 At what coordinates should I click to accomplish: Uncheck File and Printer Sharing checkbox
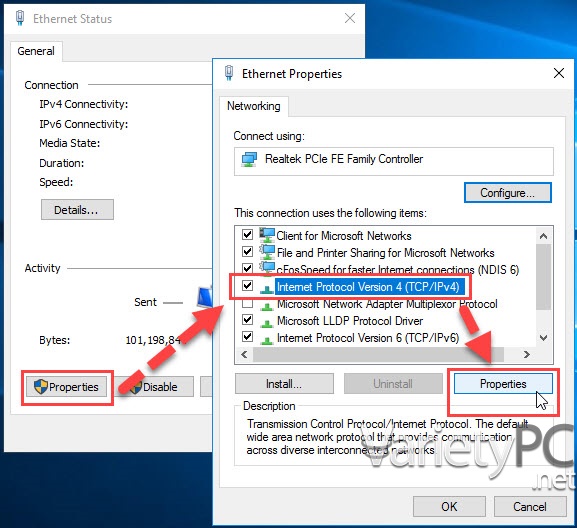(247, 252)
